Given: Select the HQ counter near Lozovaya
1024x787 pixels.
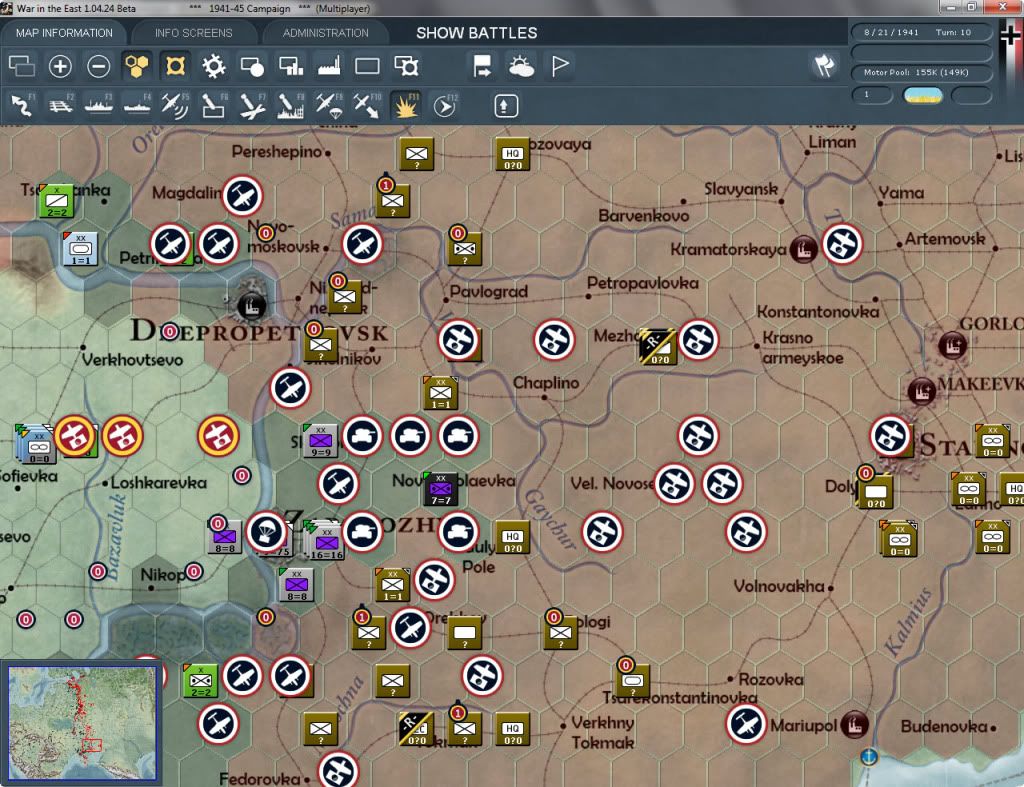Looking at the screenshot, I should tap(513, 155).
